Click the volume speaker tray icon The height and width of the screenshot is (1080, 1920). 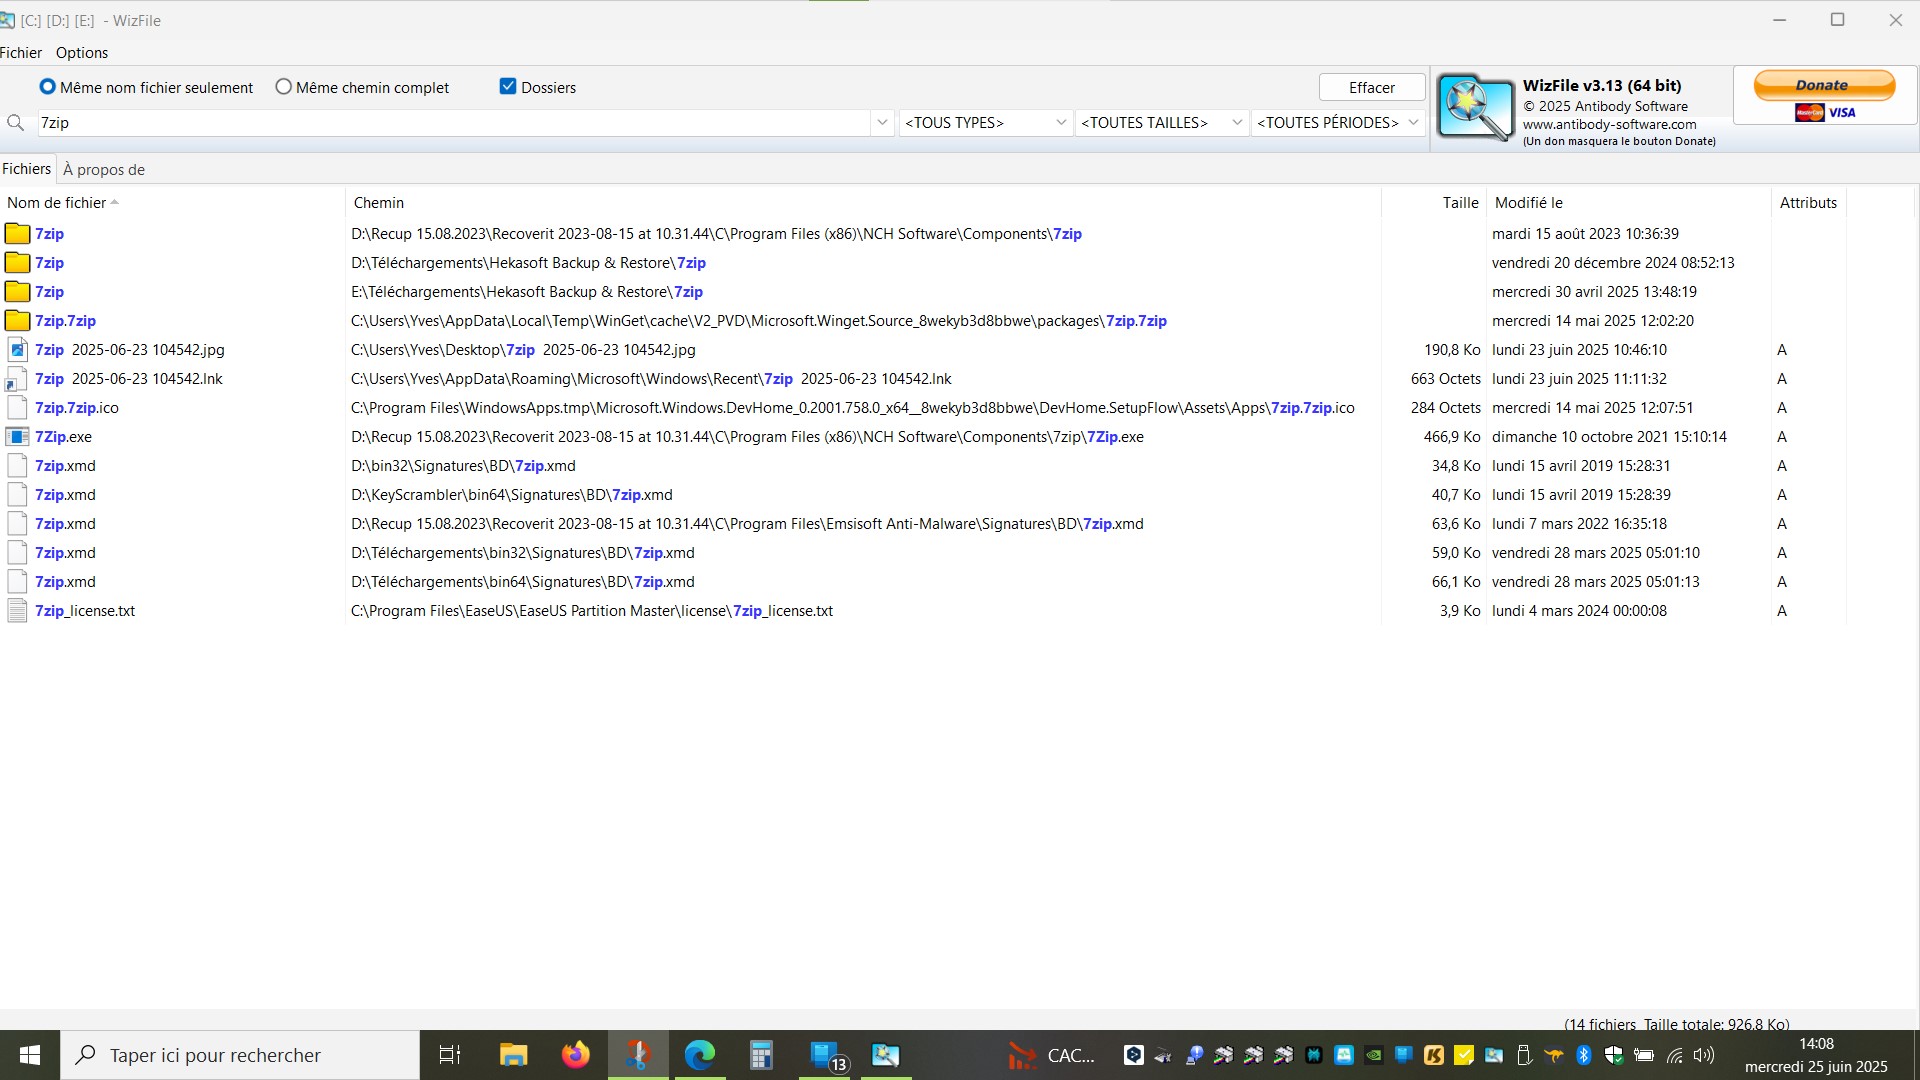1704,1055
